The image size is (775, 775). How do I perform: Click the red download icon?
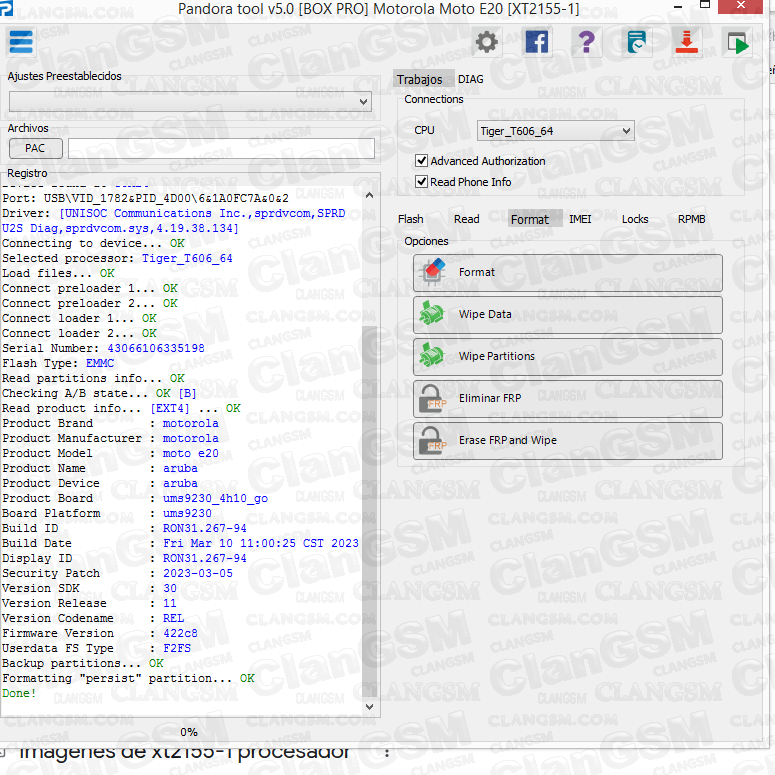(687, 42)
